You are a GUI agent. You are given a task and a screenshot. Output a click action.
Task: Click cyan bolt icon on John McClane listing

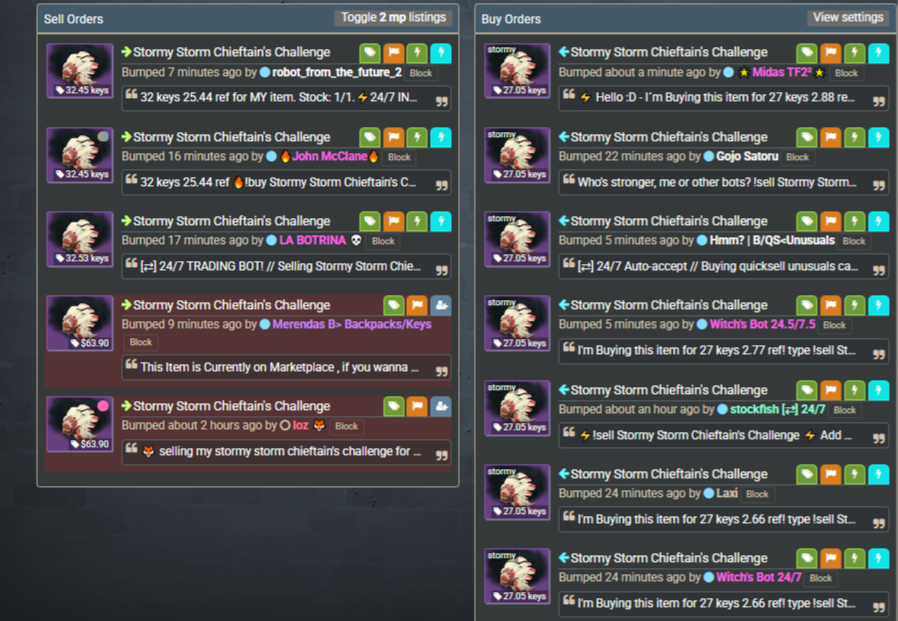coord(440,137)
